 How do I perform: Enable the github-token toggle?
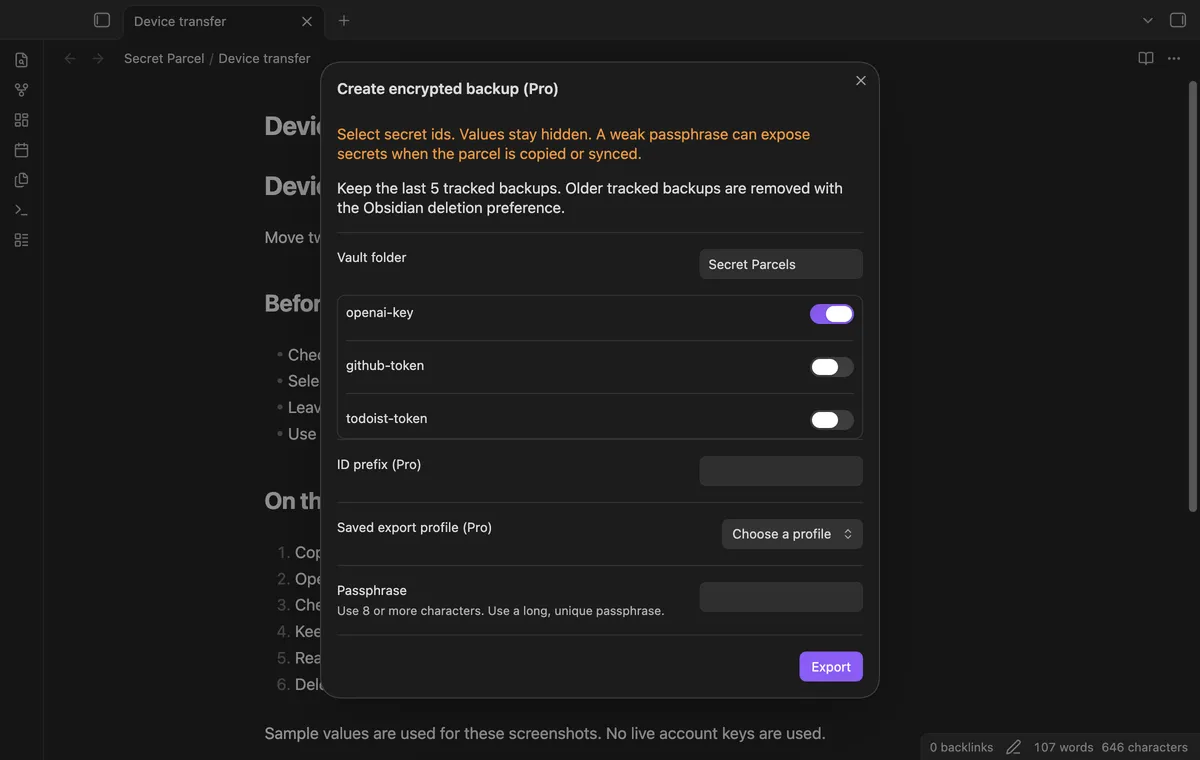coord(832,367)
